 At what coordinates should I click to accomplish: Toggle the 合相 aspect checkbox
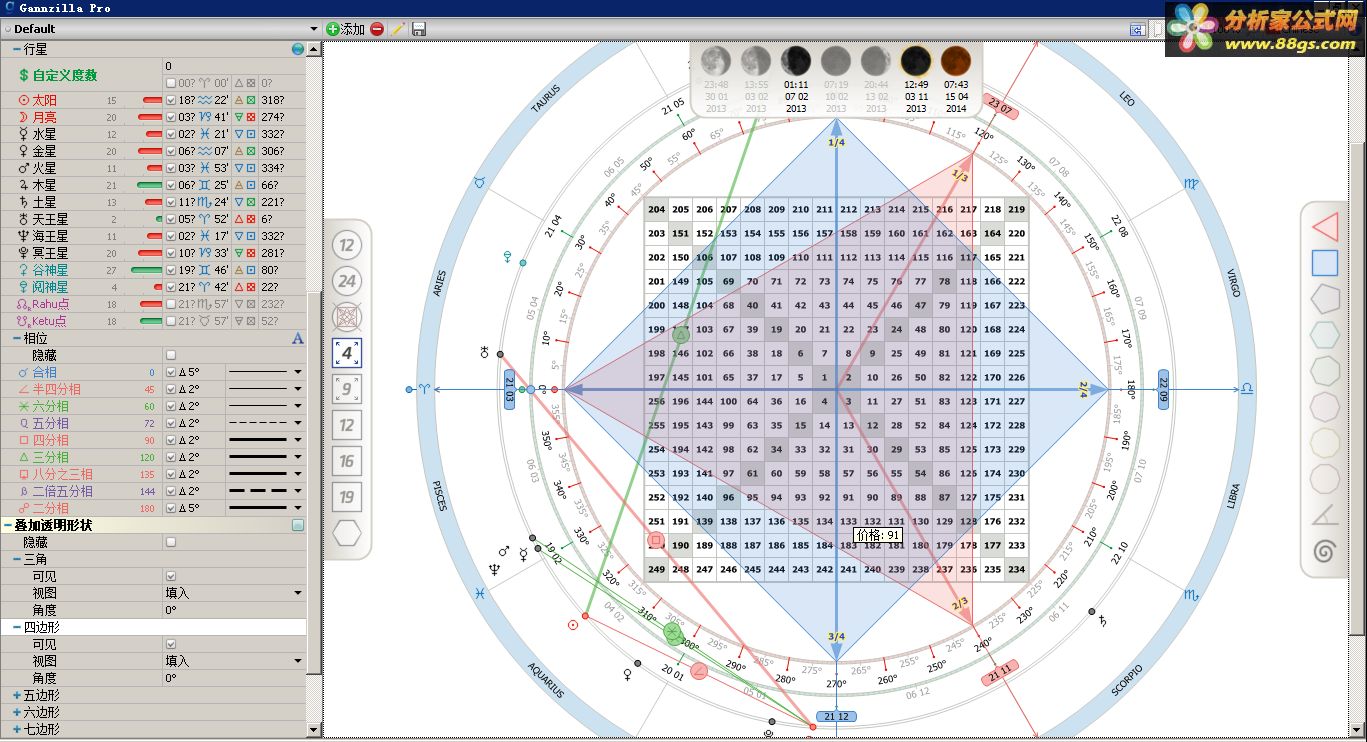[171, 372]
